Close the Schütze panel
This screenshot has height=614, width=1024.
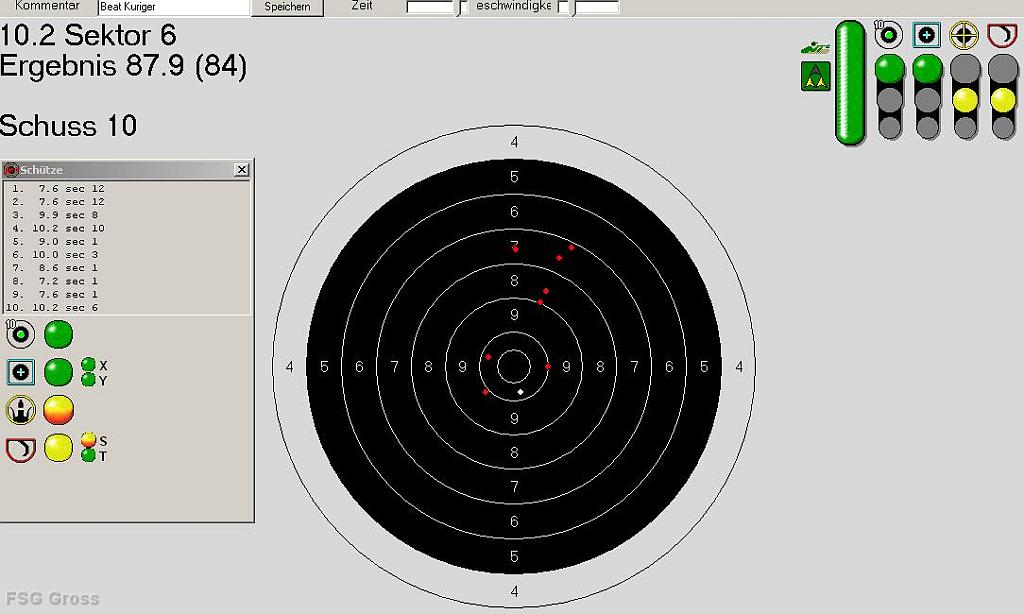[x=242, y=170]
